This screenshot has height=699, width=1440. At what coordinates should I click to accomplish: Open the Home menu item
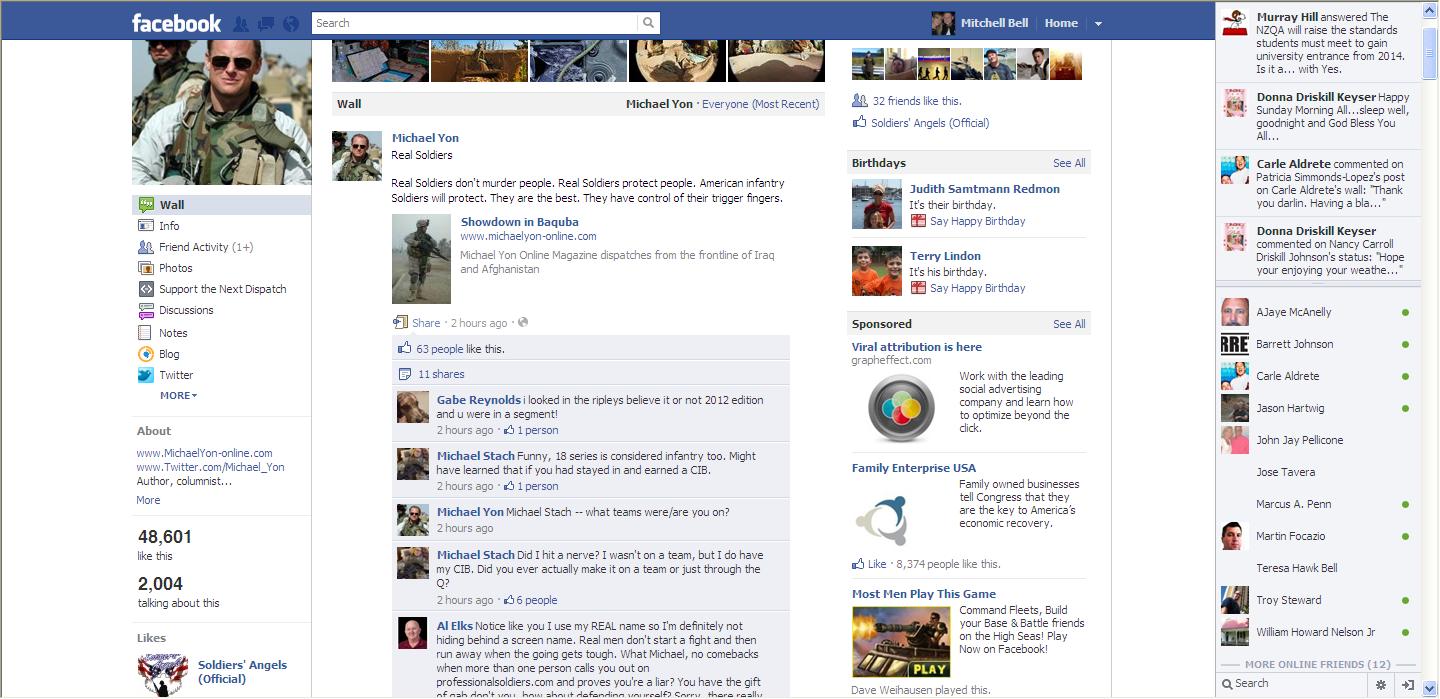pos(1061,23)
